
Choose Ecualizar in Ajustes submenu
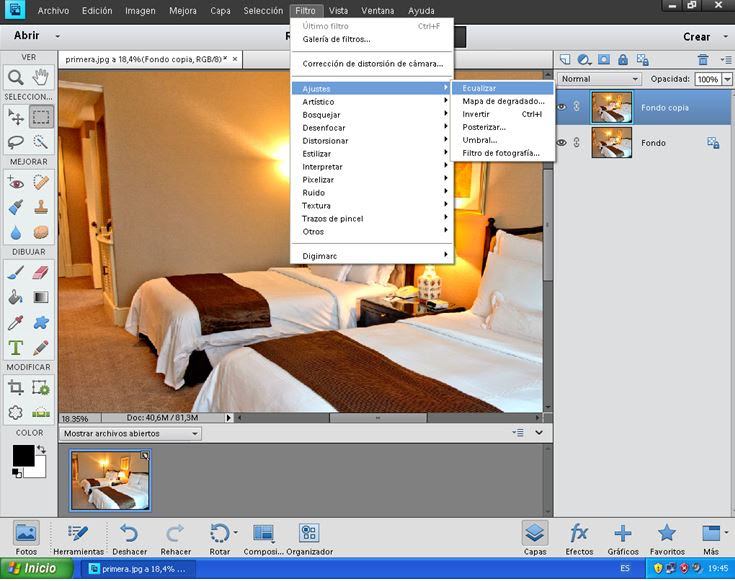(502, 88)
